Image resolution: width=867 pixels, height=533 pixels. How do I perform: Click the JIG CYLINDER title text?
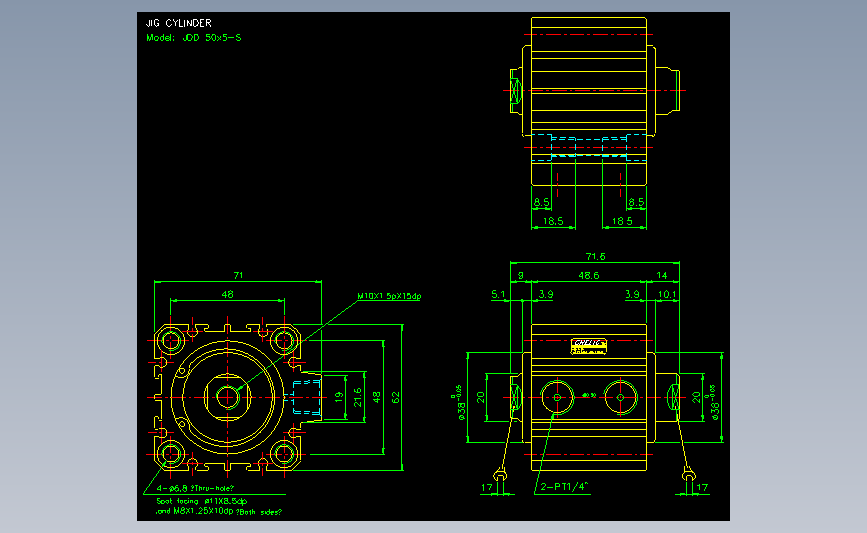coord(179,23)
